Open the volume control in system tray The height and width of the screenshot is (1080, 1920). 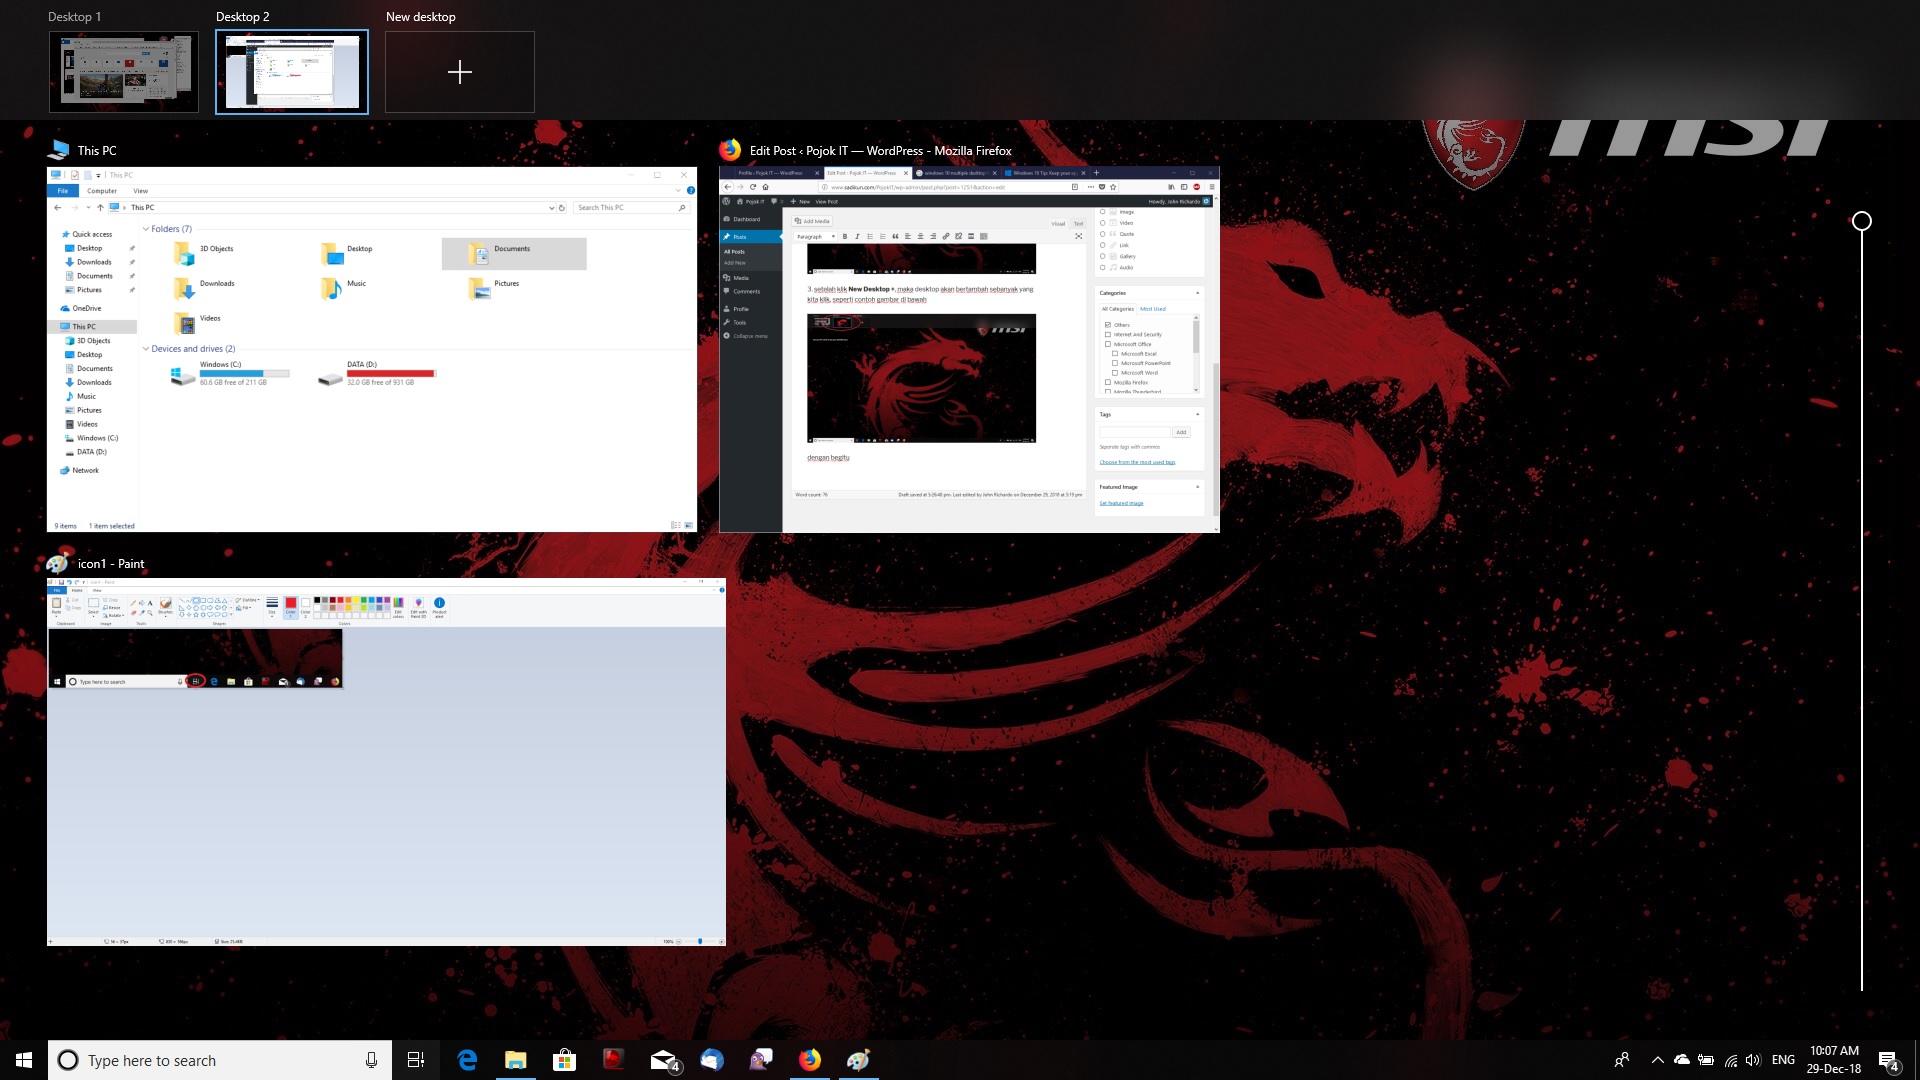(x=1753, y=1060)
